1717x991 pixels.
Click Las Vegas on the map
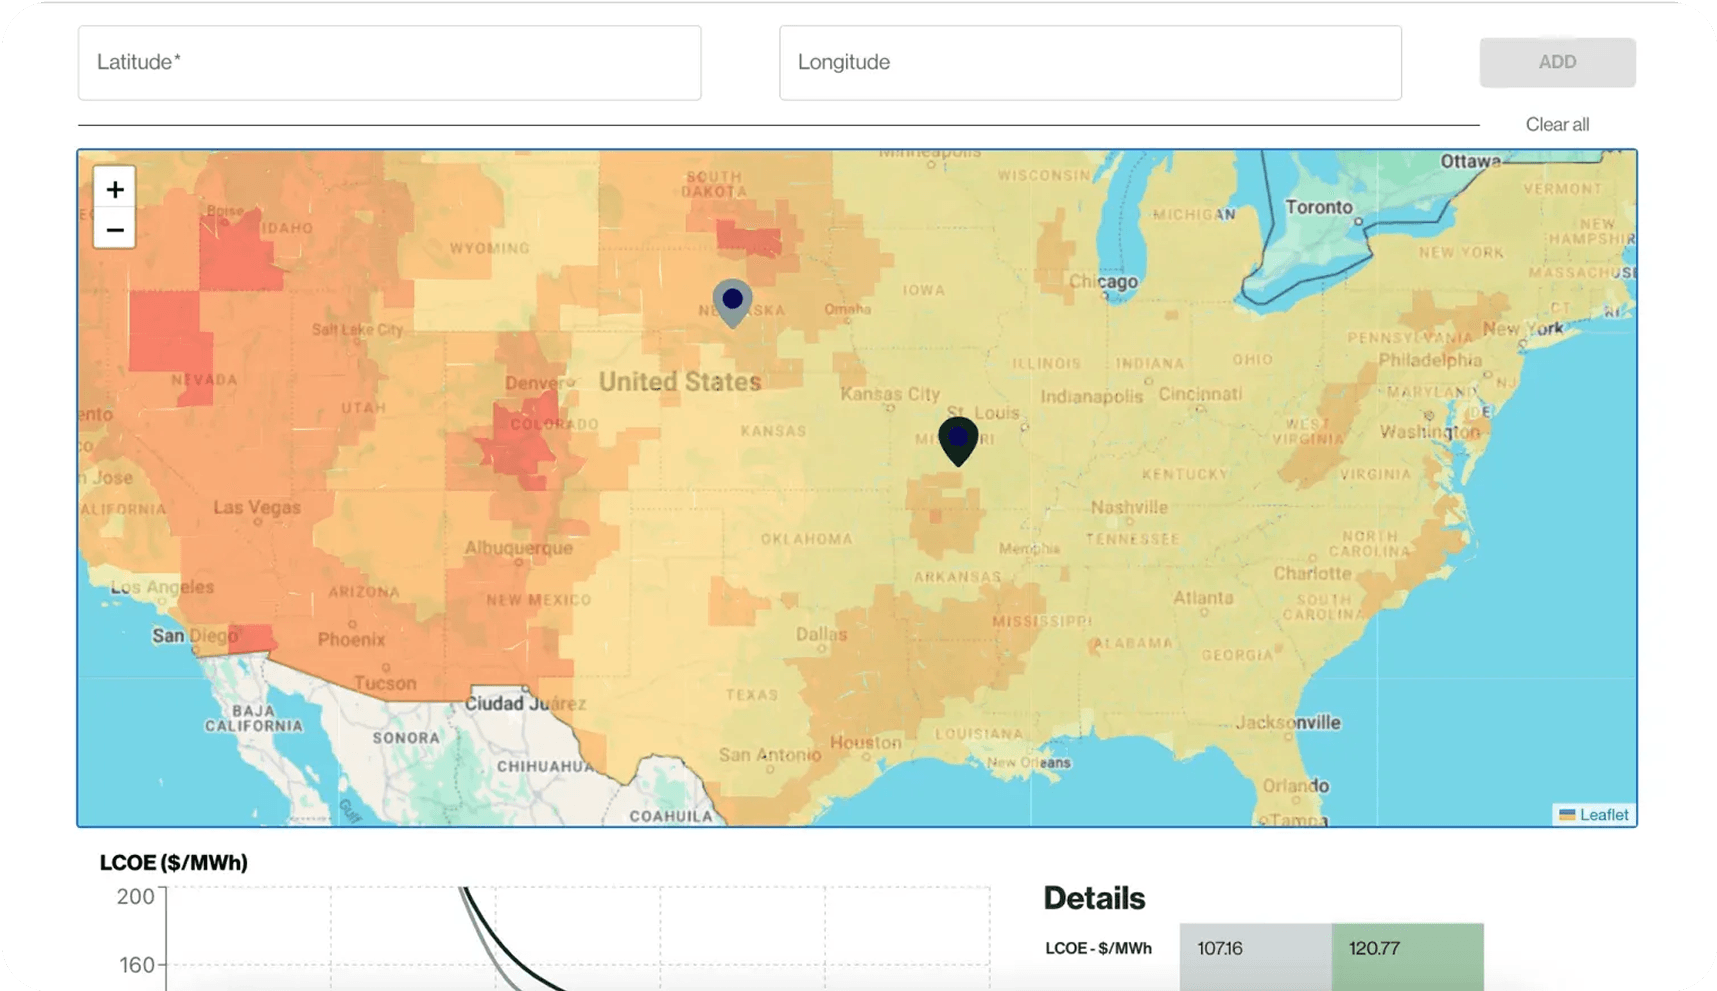(x=257, y=508)
